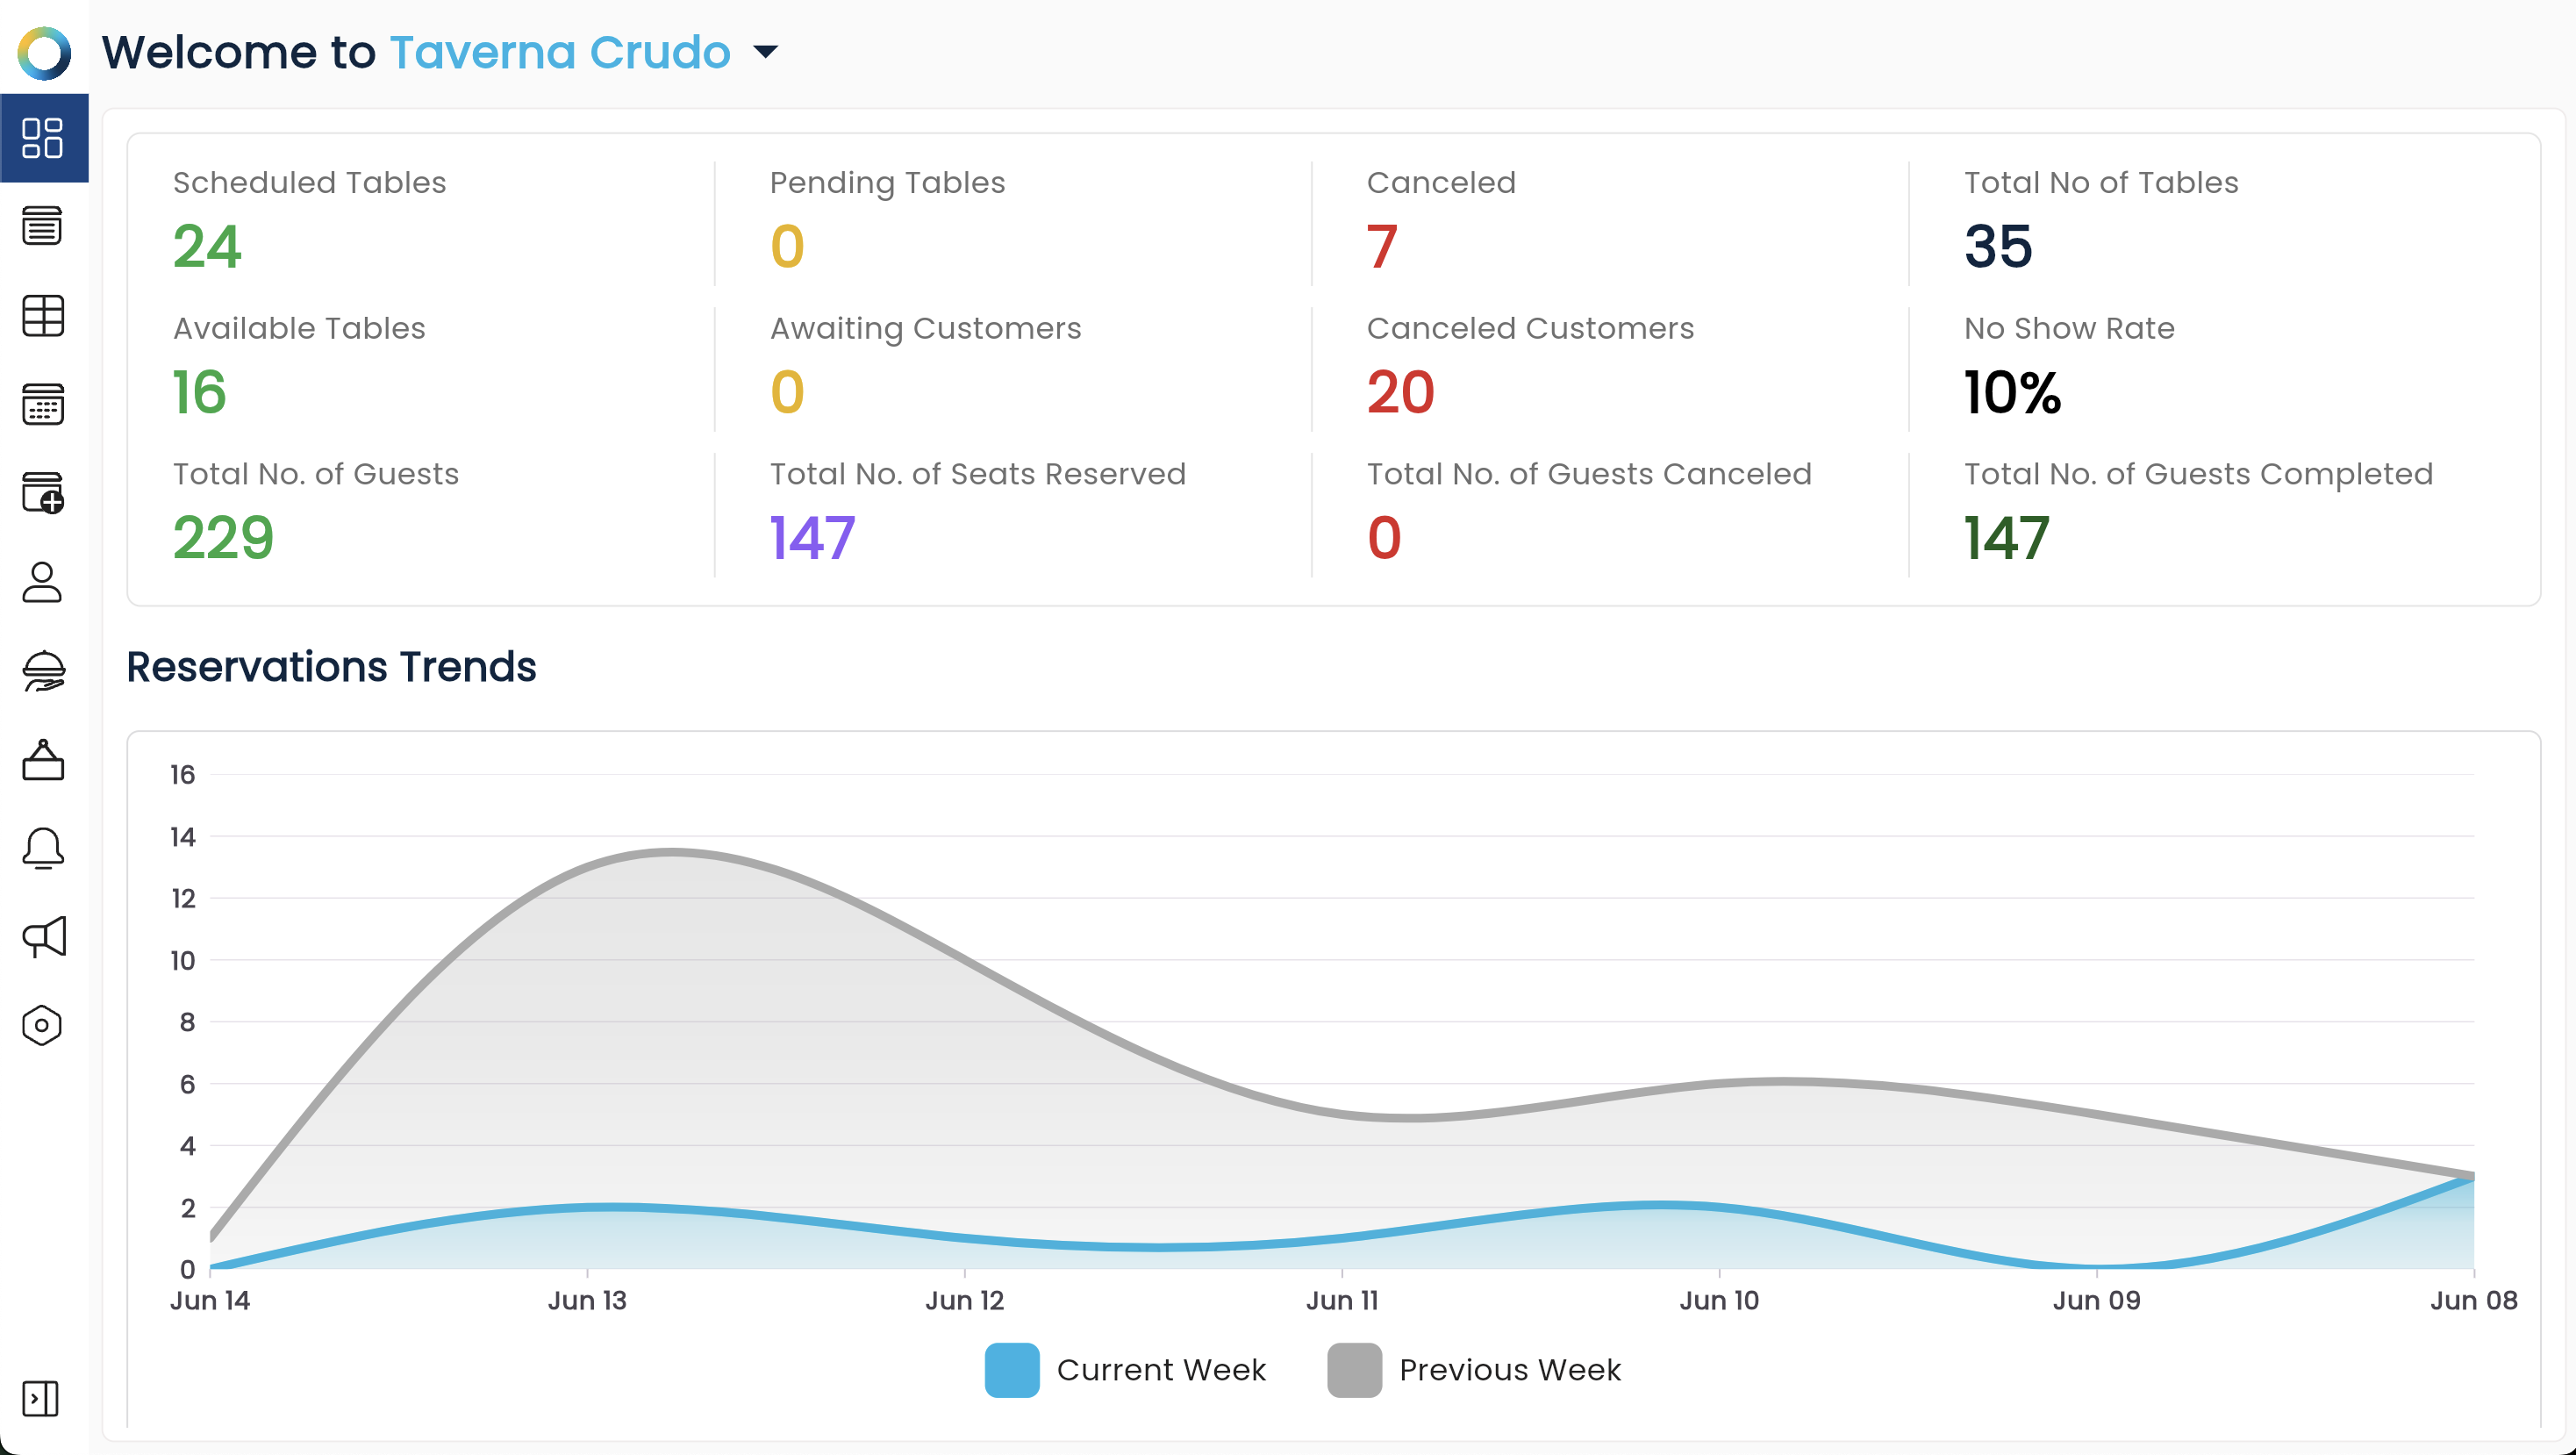Click the app logo ring icon
This screenshot has height=1455, width=2576.
pos(44,53)
